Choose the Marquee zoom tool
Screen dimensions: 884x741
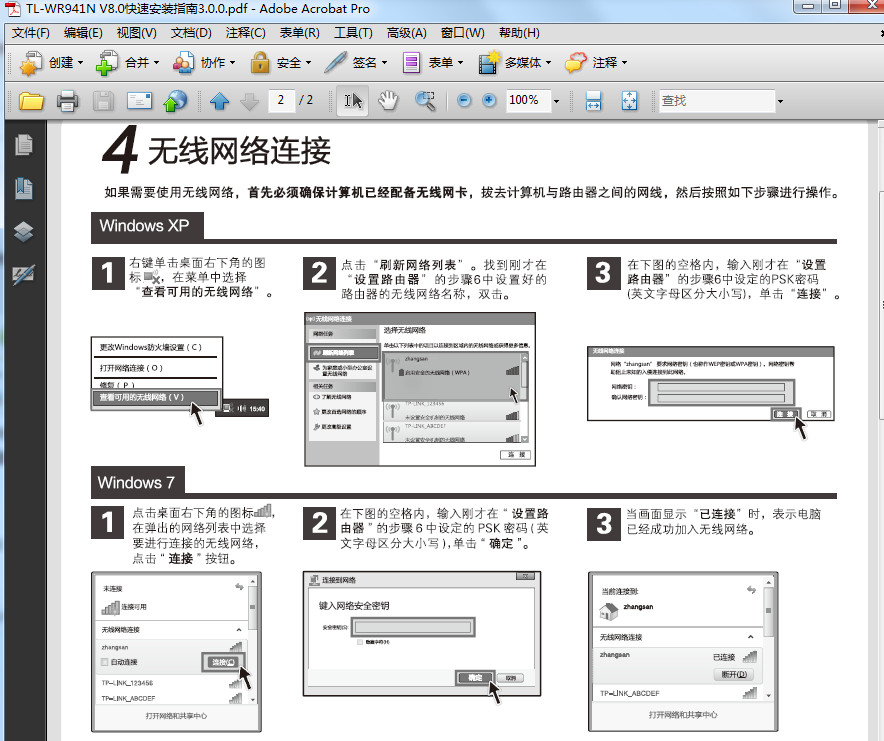pyautogui.click(x=426, y=101)
